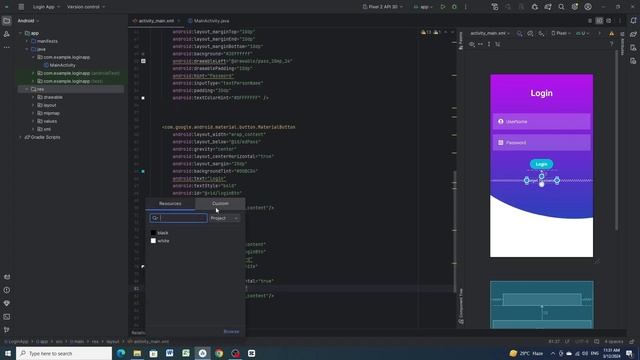This screenshot has height=360, width=640.
Task: Click the warning triangle in design toolbar
Action: (611, 33)
